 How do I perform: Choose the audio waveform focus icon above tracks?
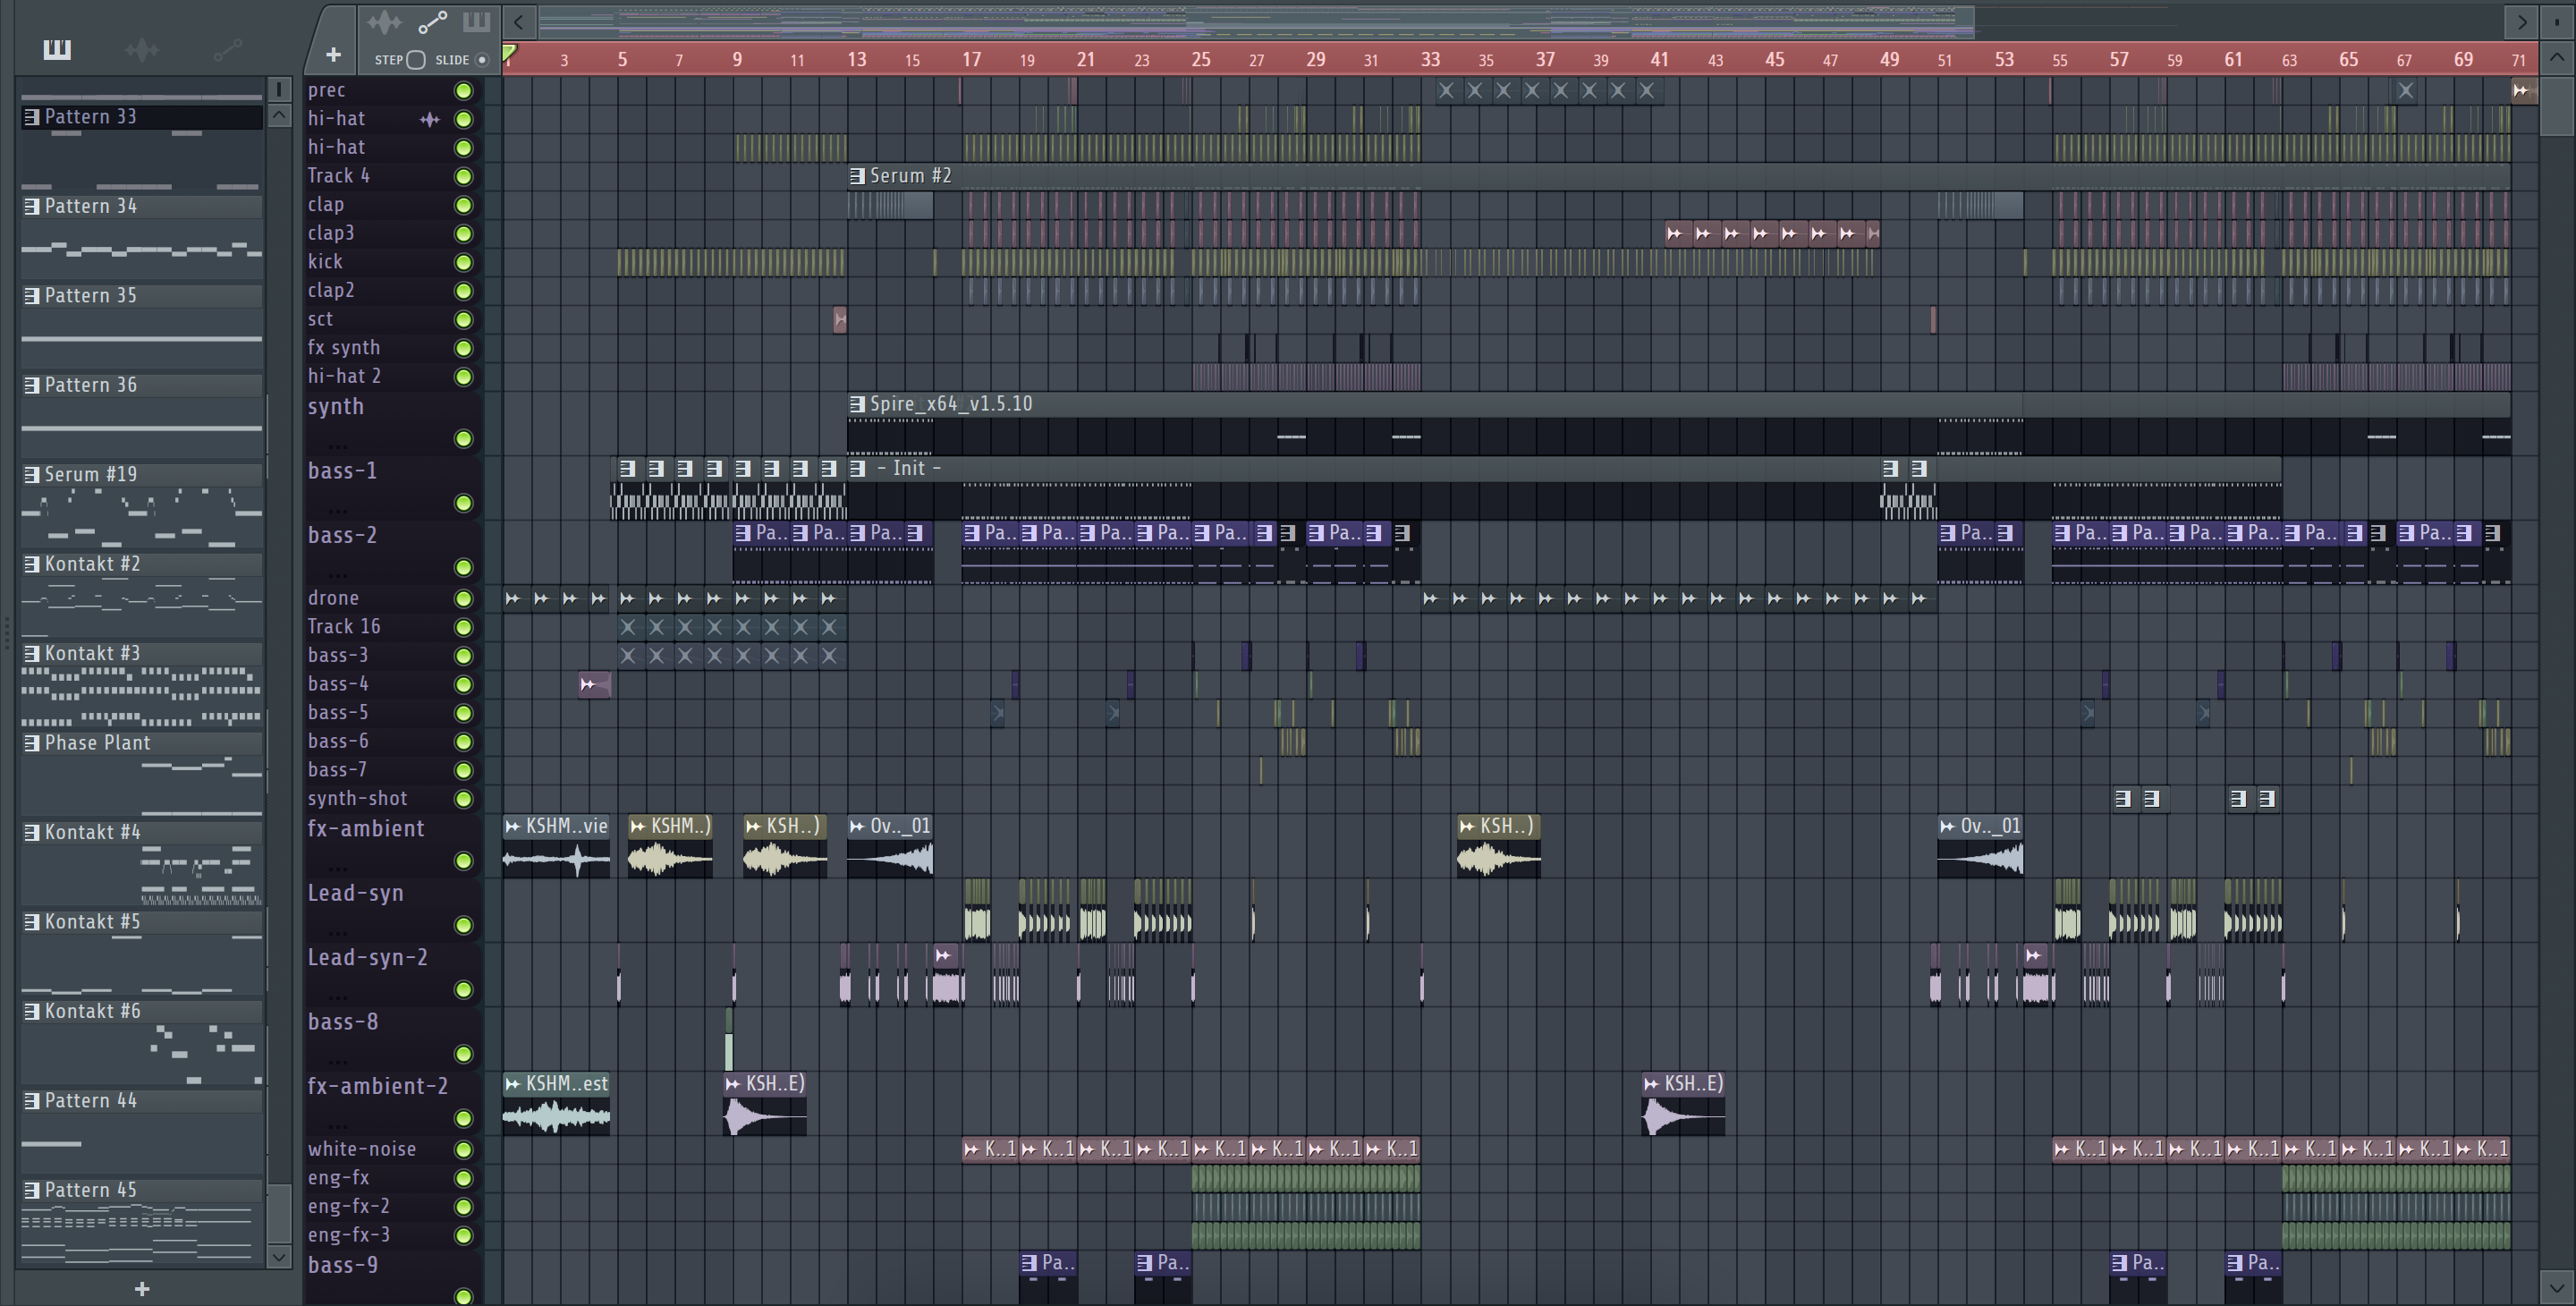point(384,22)
